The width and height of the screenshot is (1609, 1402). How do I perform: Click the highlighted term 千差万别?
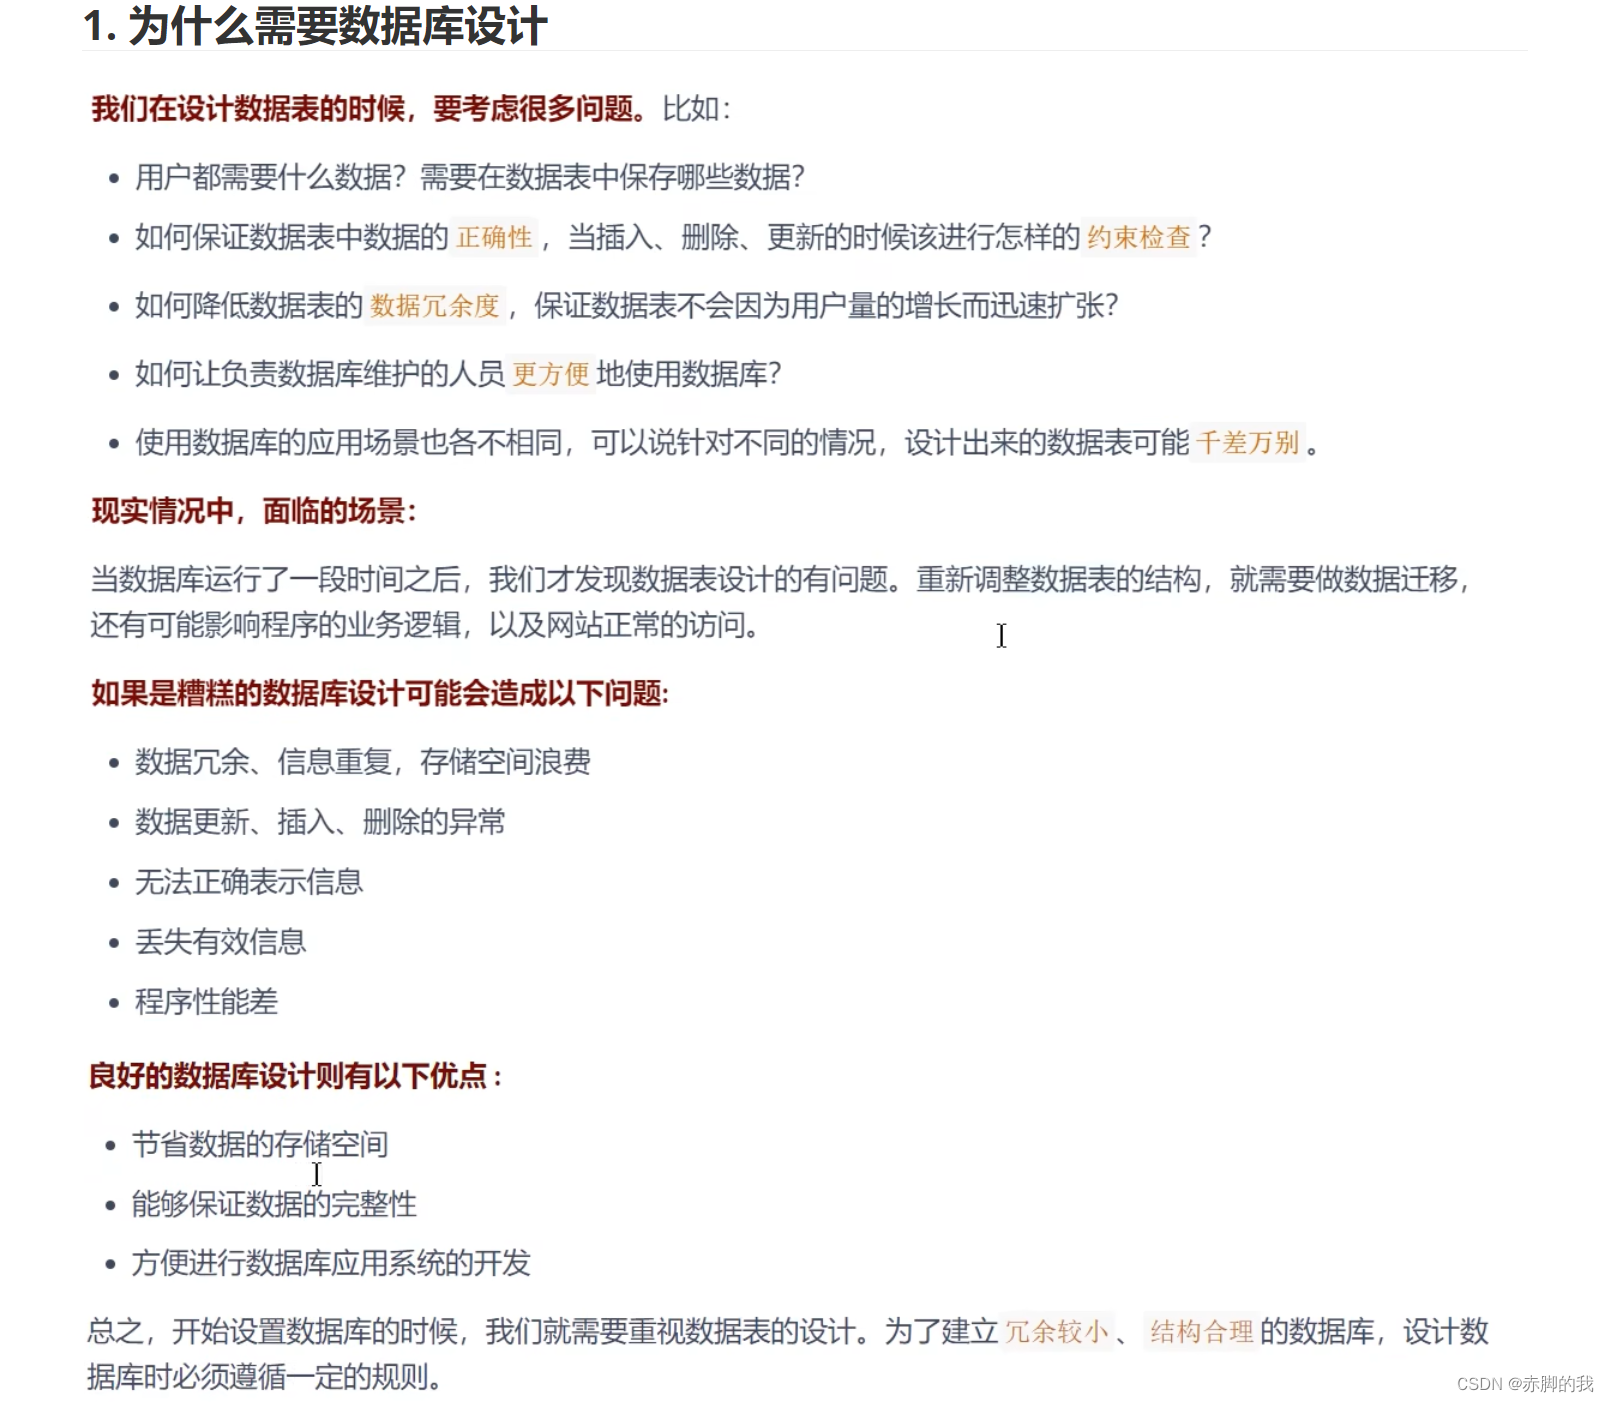point(1249,442)
